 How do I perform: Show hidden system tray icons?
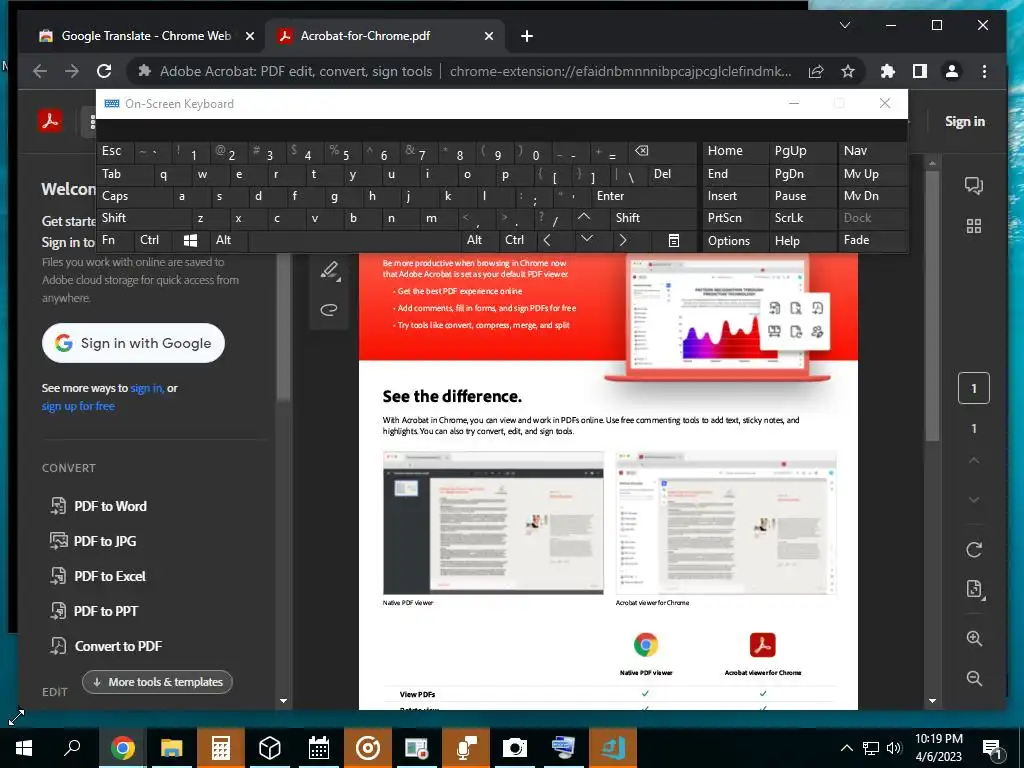click(x=846, y=748)
